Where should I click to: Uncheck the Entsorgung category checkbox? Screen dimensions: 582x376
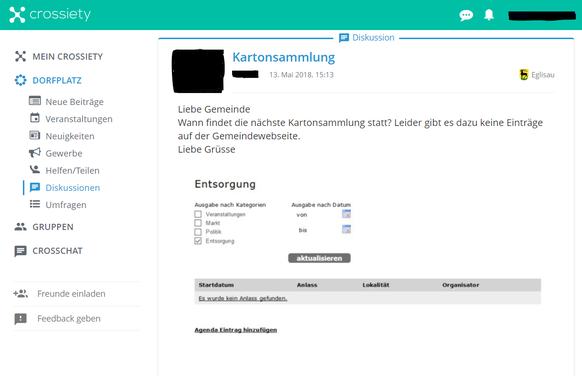(198, 241)
